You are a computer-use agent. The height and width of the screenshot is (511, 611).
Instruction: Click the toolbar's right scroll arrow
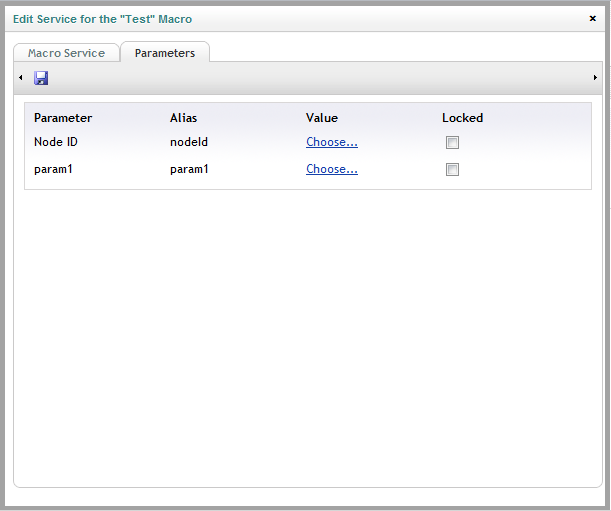[595, 78]
